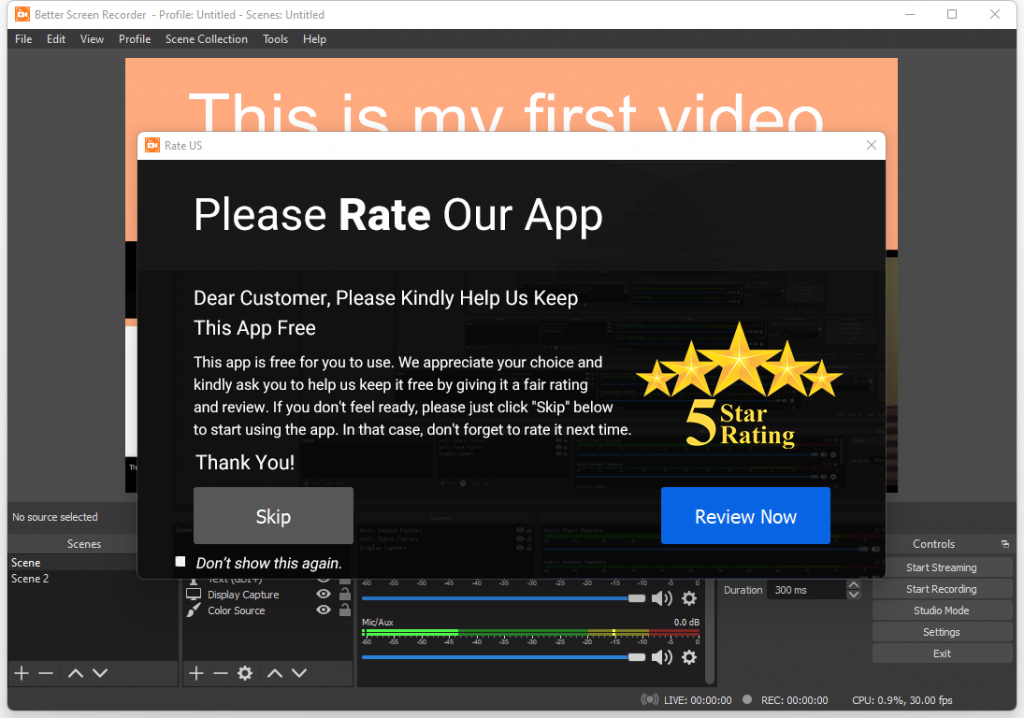Toggle visibility of the Color Source

coord(323,610)
